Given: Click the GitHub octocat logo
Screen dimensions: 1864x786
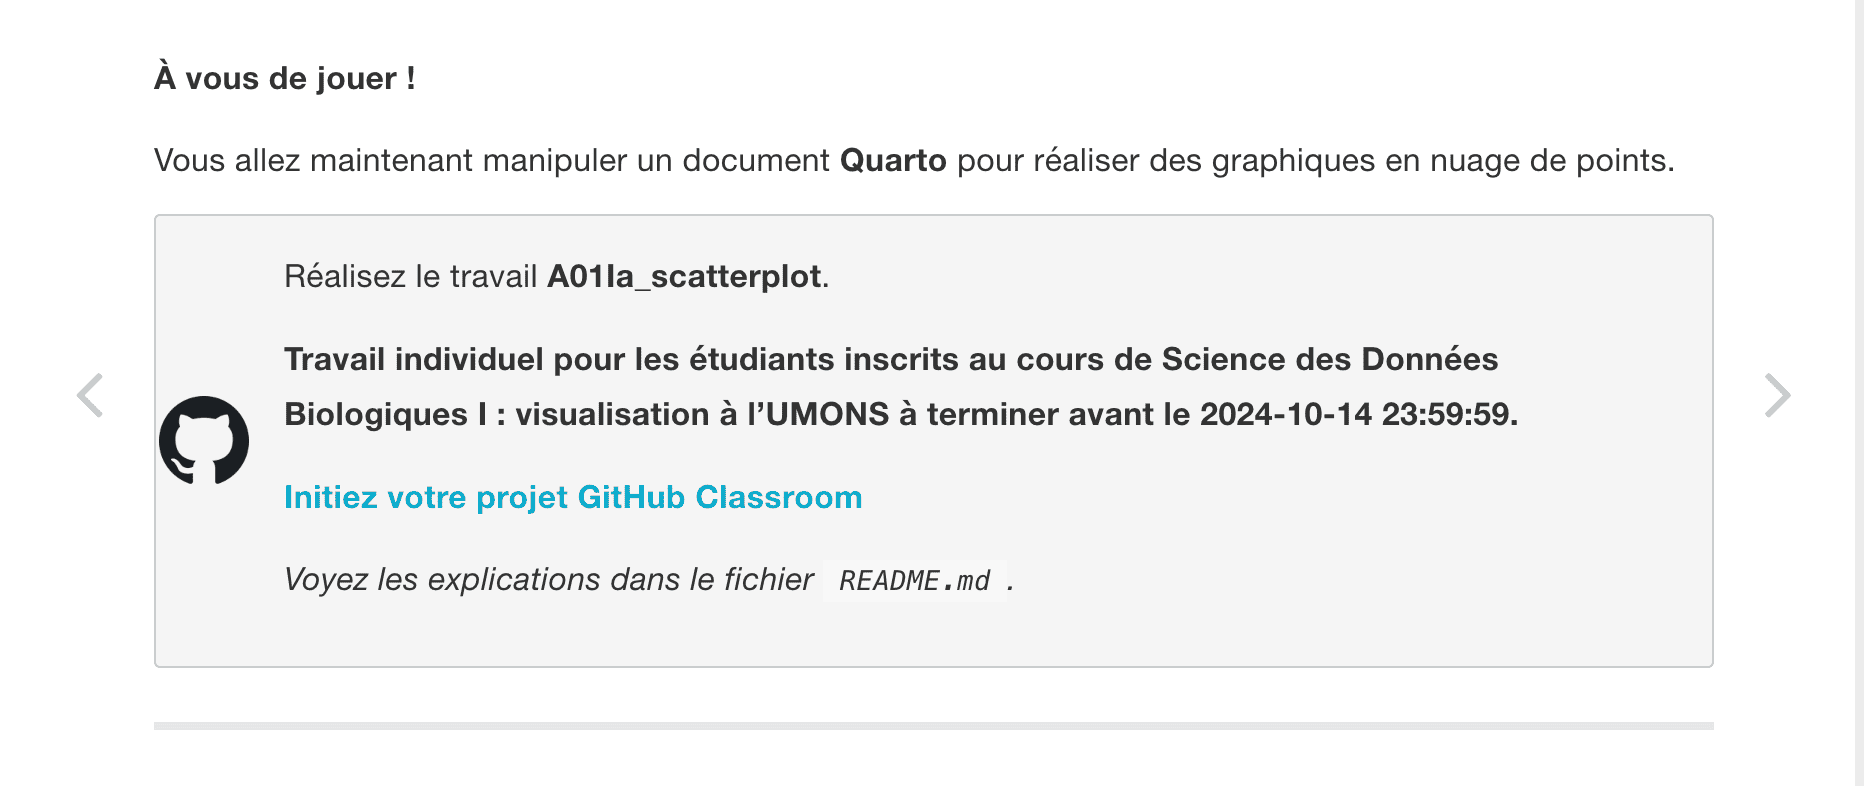Looking at the screenshot, I should tap(204, 440).
